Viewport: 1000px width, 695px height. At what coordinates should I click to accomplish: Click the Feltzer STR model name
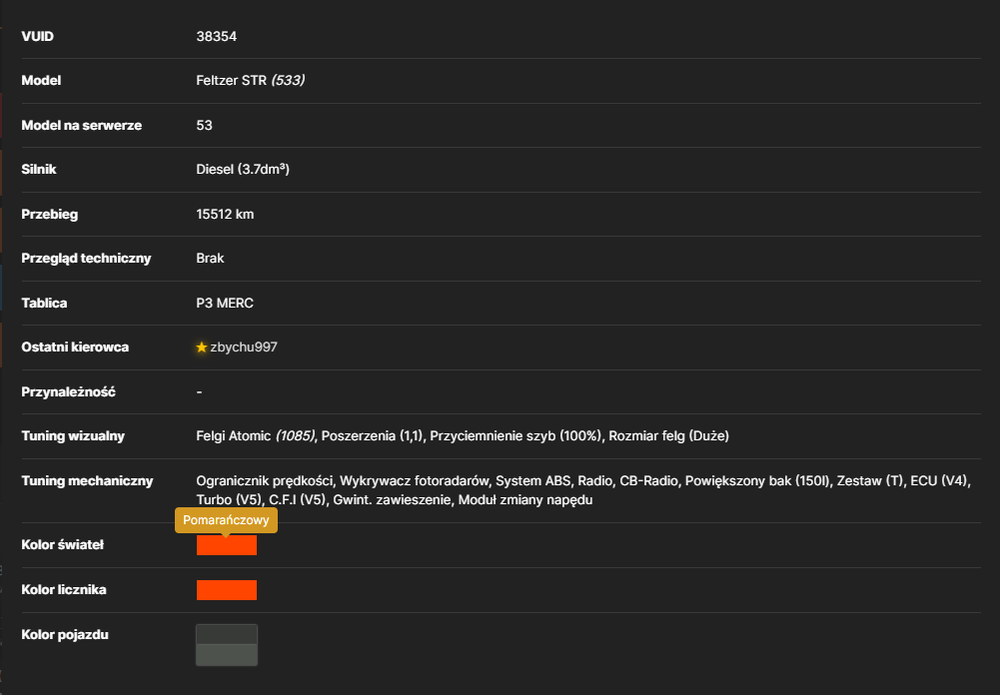coord(232,80)
